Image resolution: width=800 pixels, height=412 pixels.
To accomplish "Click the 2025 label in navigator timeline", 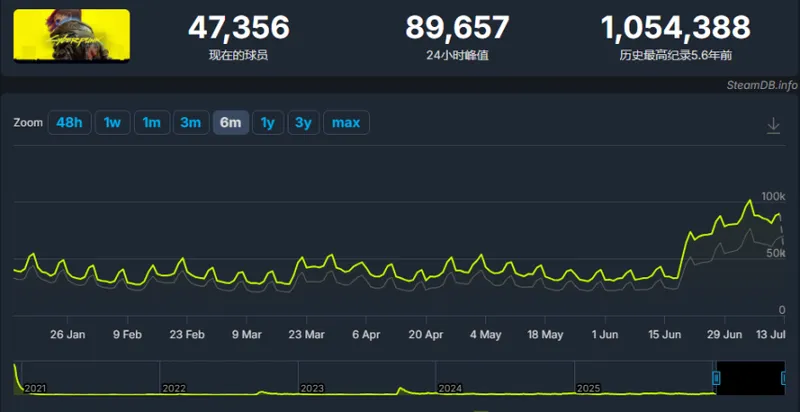I will click(588, 389).
